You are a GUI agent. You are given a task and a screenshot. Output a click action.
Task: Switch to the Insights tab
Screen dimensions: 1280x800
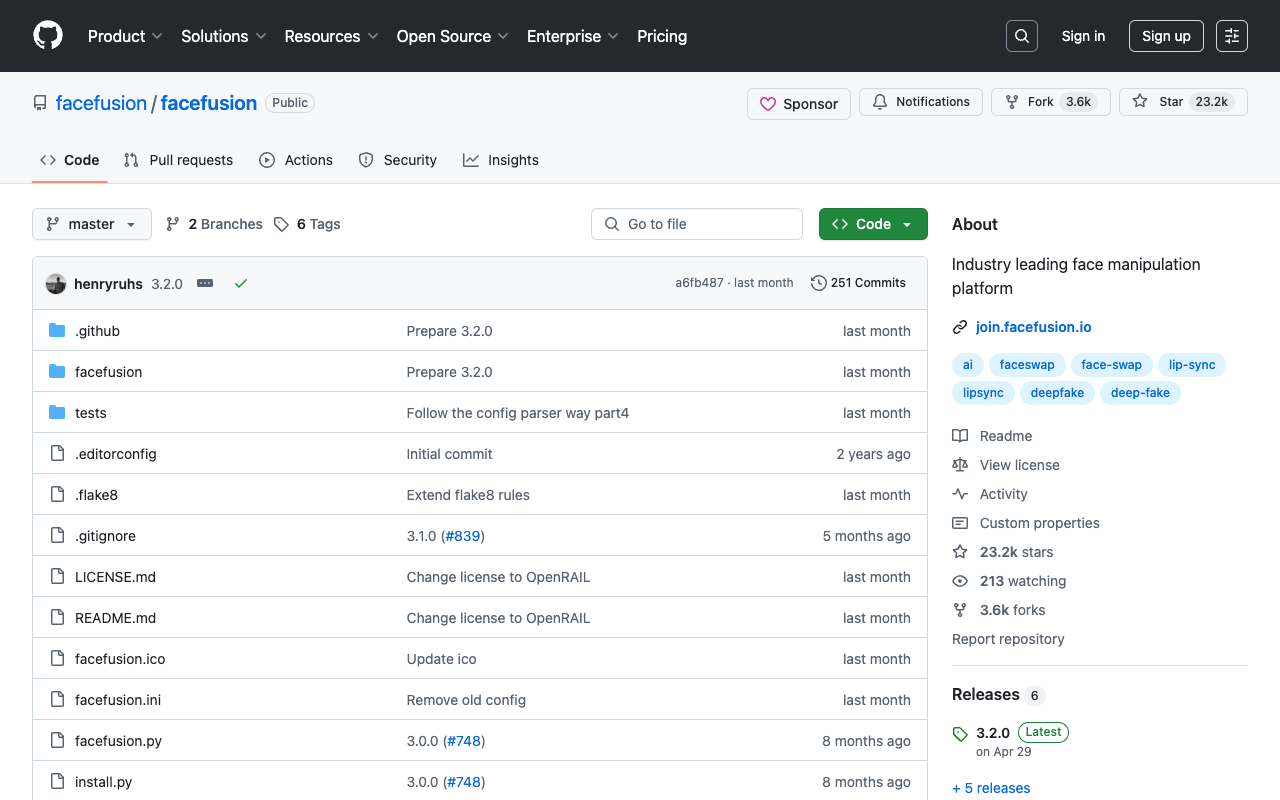(501, 160)
